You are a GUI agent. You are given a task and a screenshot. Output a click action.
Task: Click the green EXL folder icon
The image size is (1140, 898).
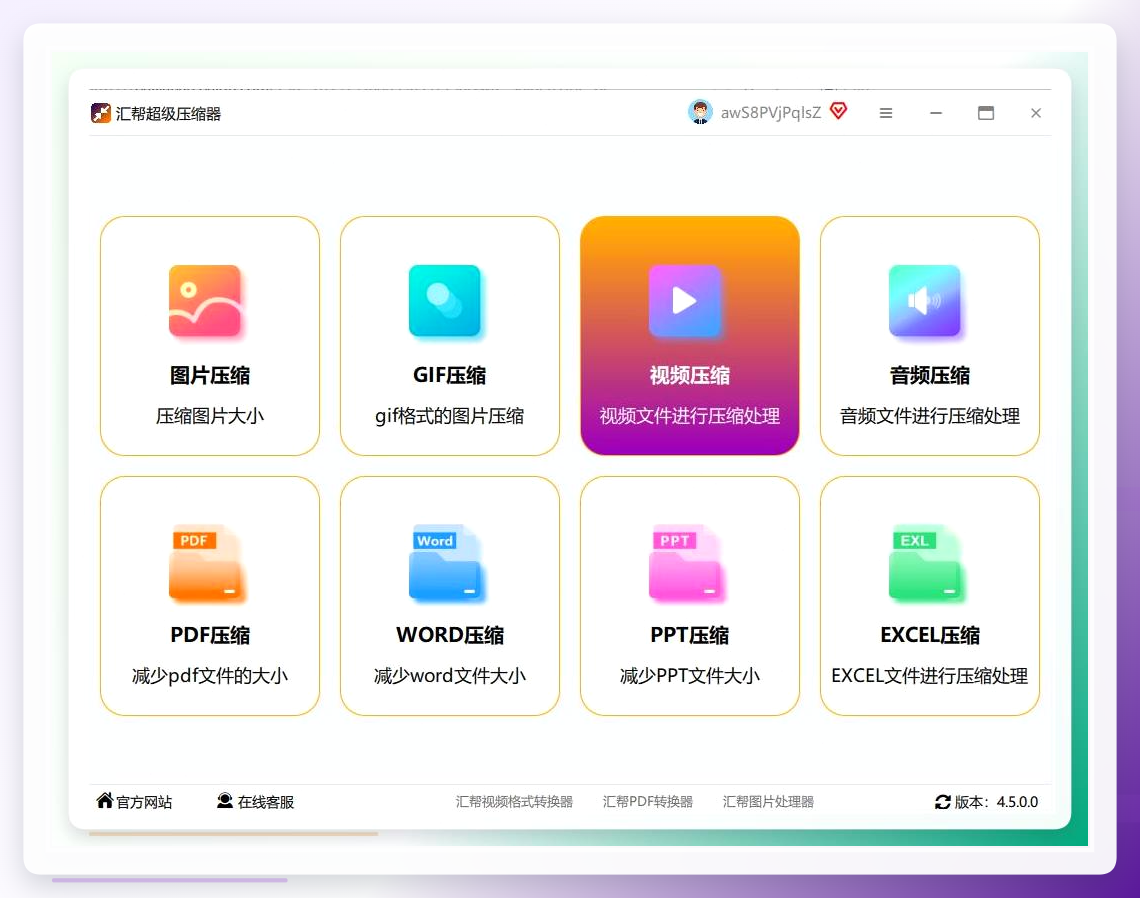click(x=926, y=564)
